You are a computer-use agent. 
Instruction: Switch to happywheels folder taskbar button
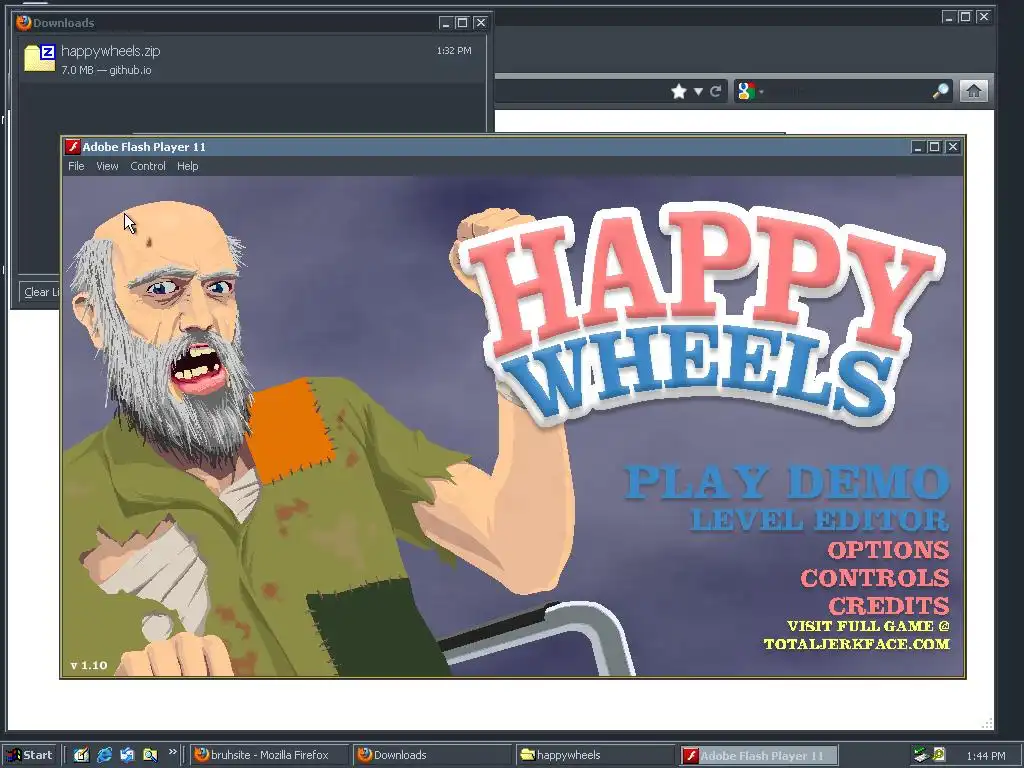(594, 755)
